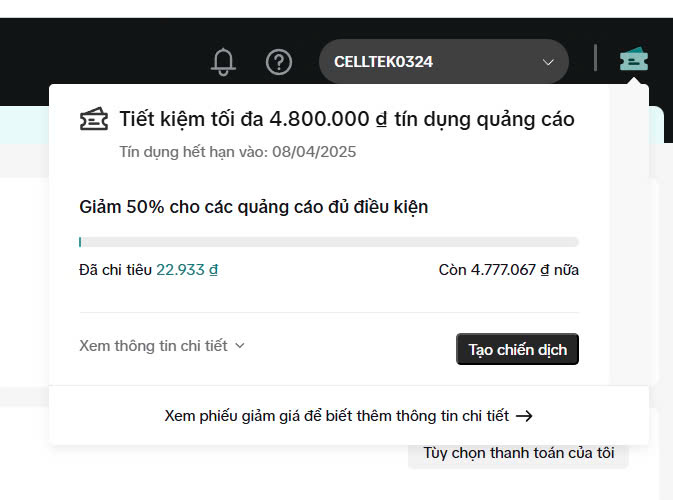Image resolution: width=673 pixels, height=500 pixels.
Task: Click the Còn 4.777.067 đ nữa remaining amount
Action: coord(509,270)
